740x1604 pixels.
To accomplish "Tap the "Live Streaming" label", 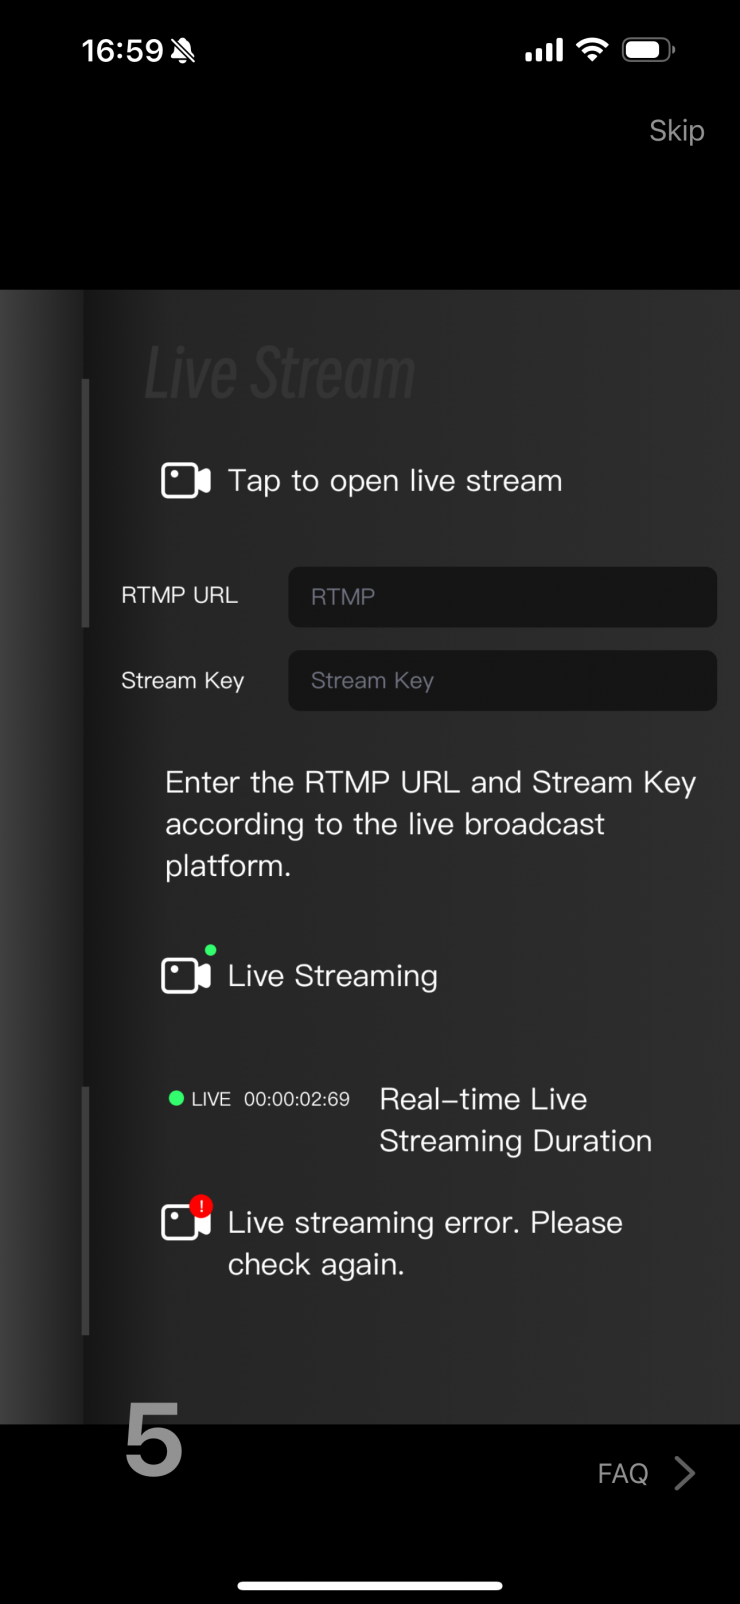I will pyautogui.click(x=333, y=976).
